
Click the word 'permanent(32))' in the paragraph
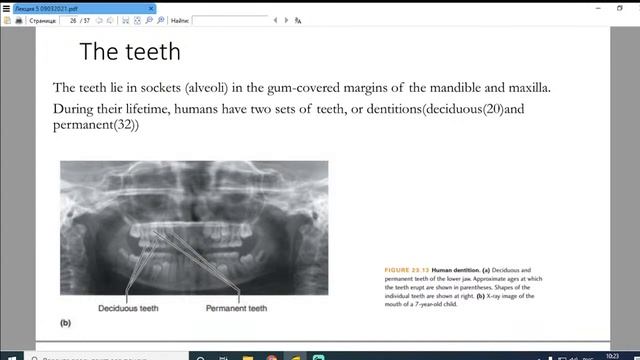click(96, 124)
